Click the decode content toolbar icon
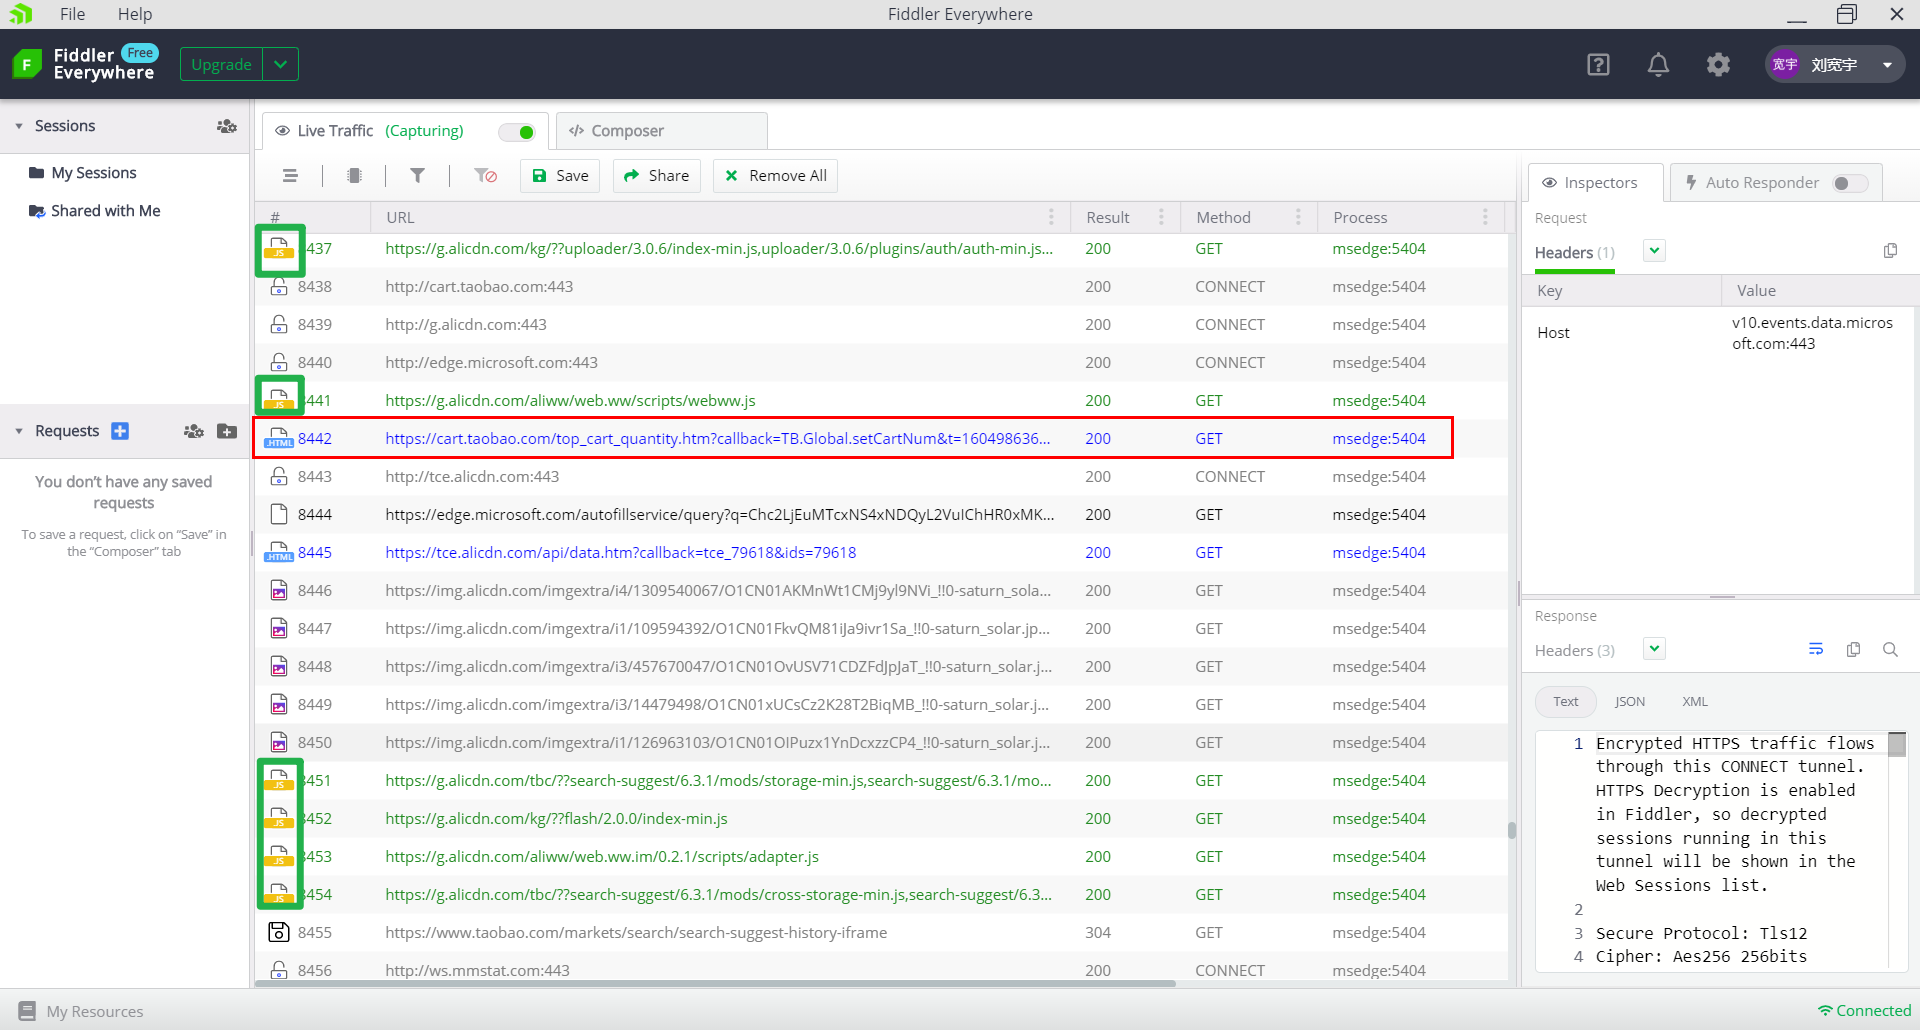The width and height of the screenshot is (1920, 1030). click(354, 176)
